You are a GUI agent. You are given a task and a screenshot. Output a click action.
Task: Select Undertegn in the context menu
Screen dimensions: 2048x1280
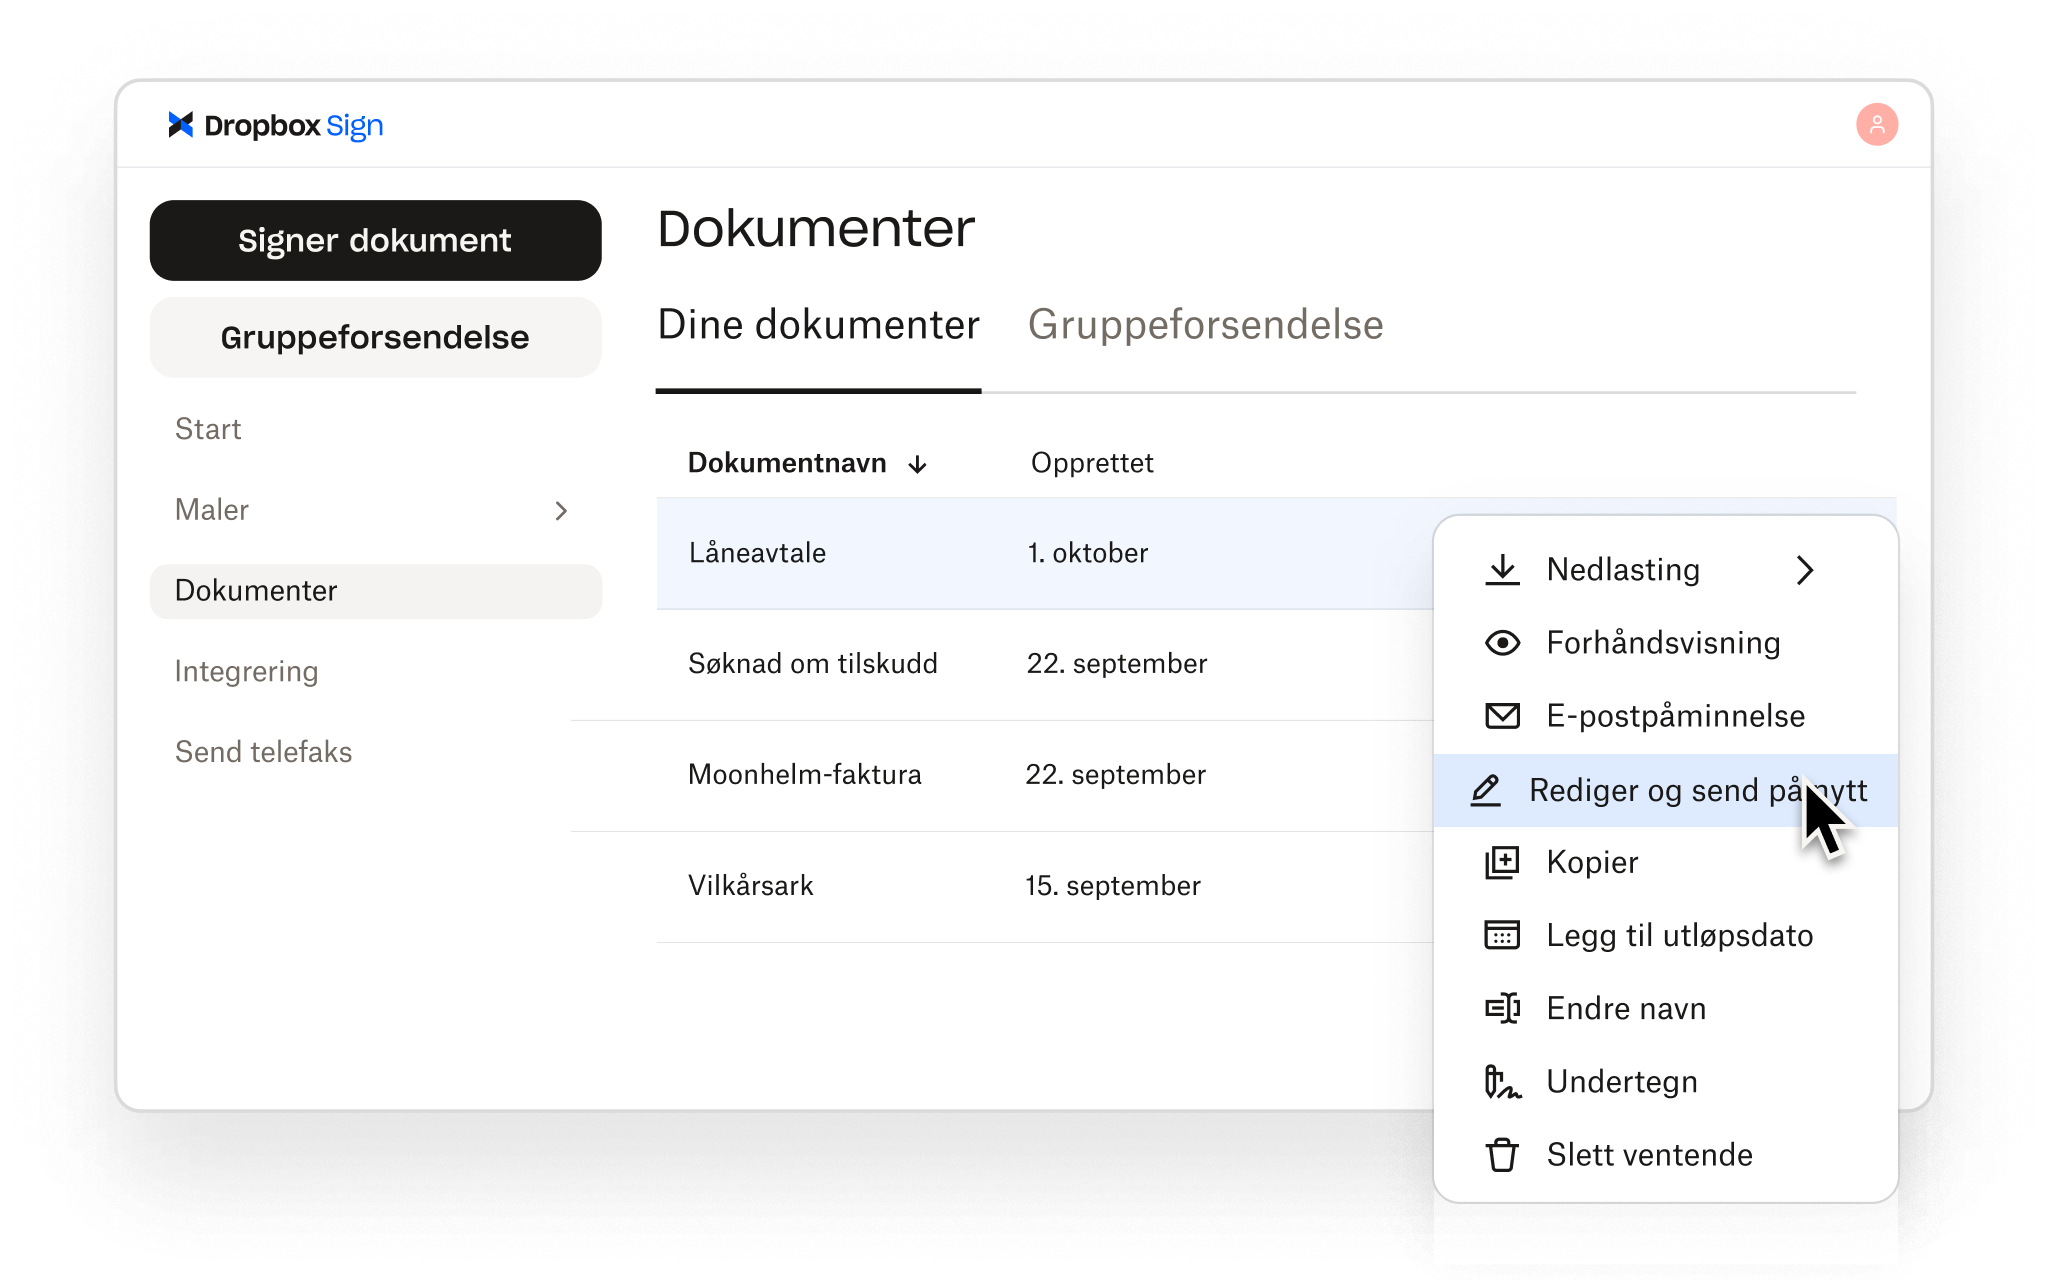(x=1665, y=1081)
